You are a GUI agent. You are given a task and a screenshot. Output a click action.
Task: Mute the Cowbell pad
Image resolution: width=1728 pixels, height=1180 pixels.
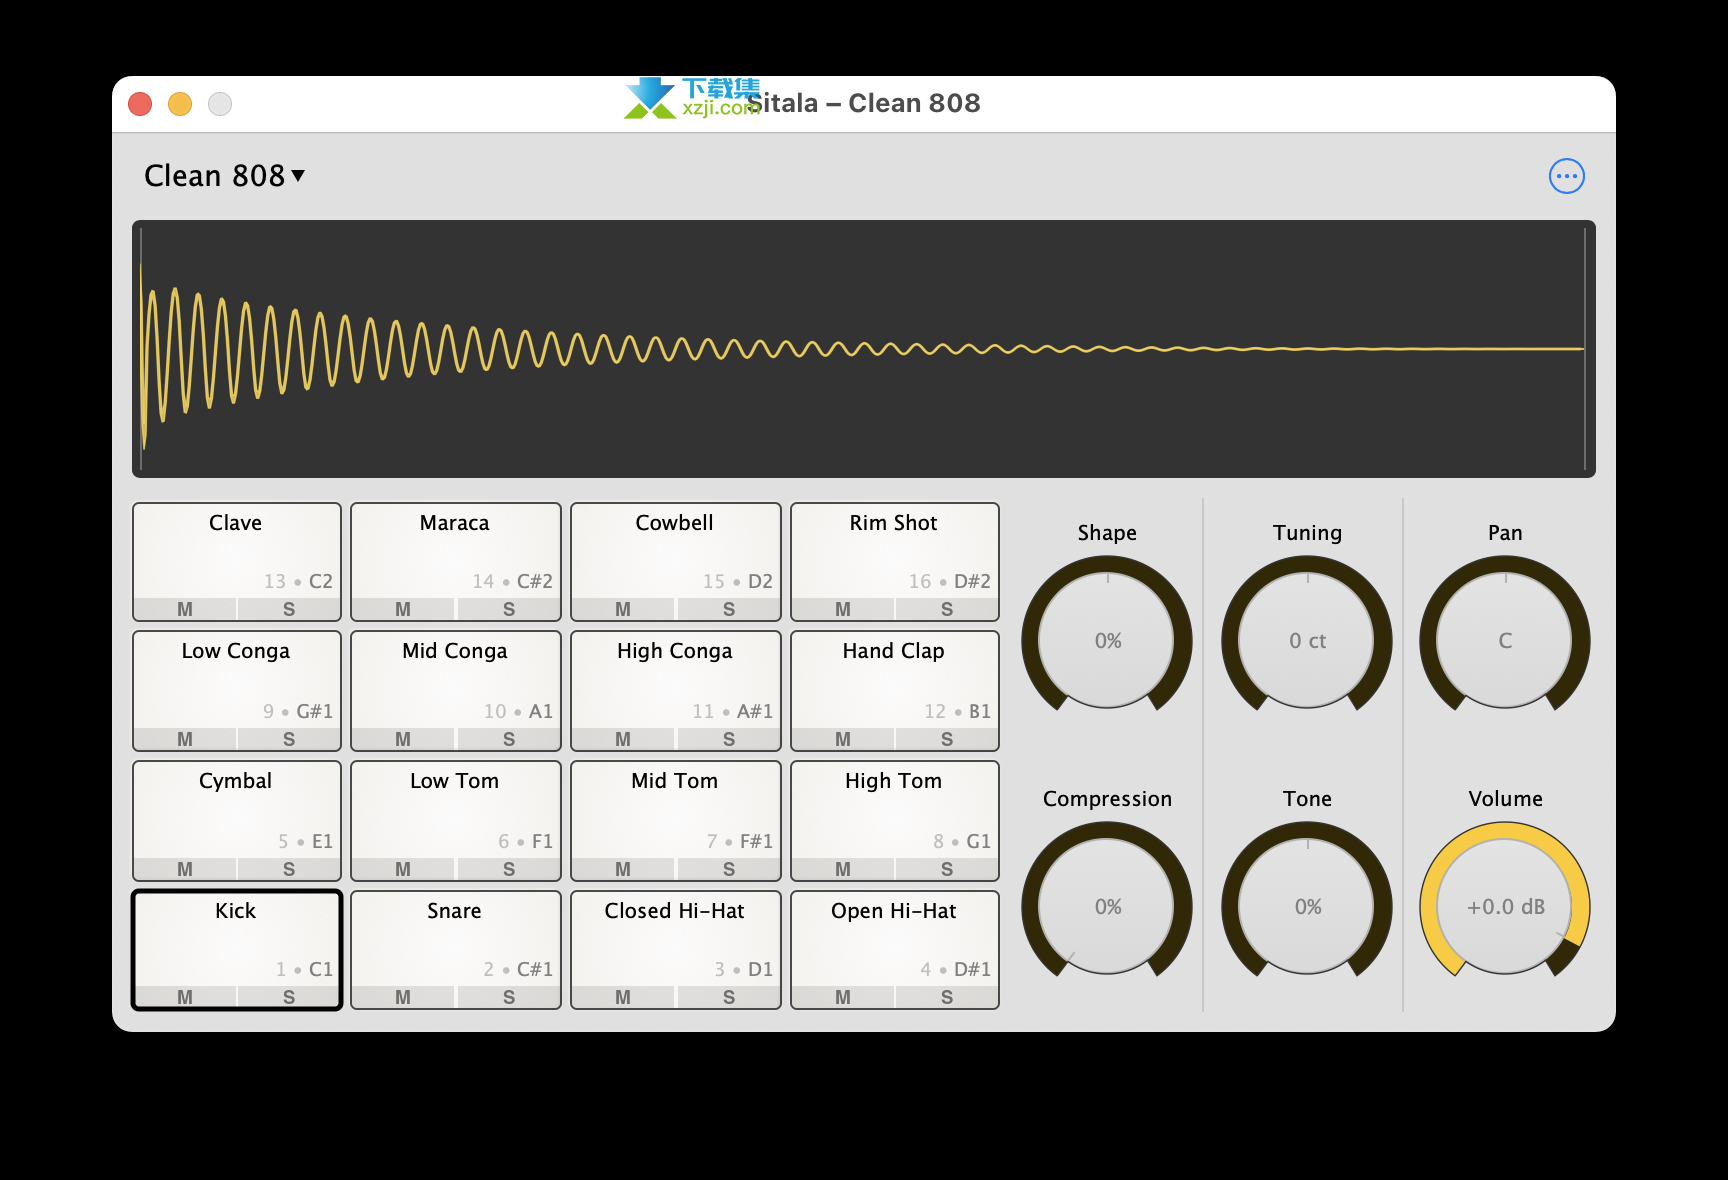[623, 609]
